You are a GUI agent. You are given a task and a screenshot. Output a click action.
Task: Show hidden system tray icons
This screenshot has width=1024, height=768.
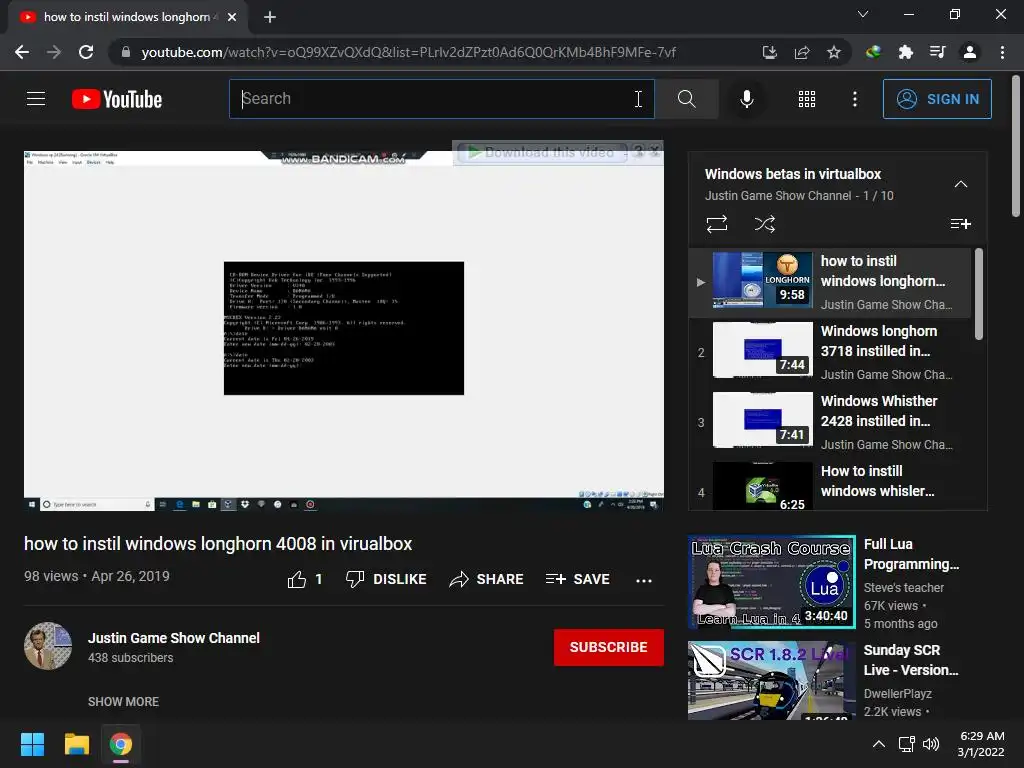click(879, 744)
